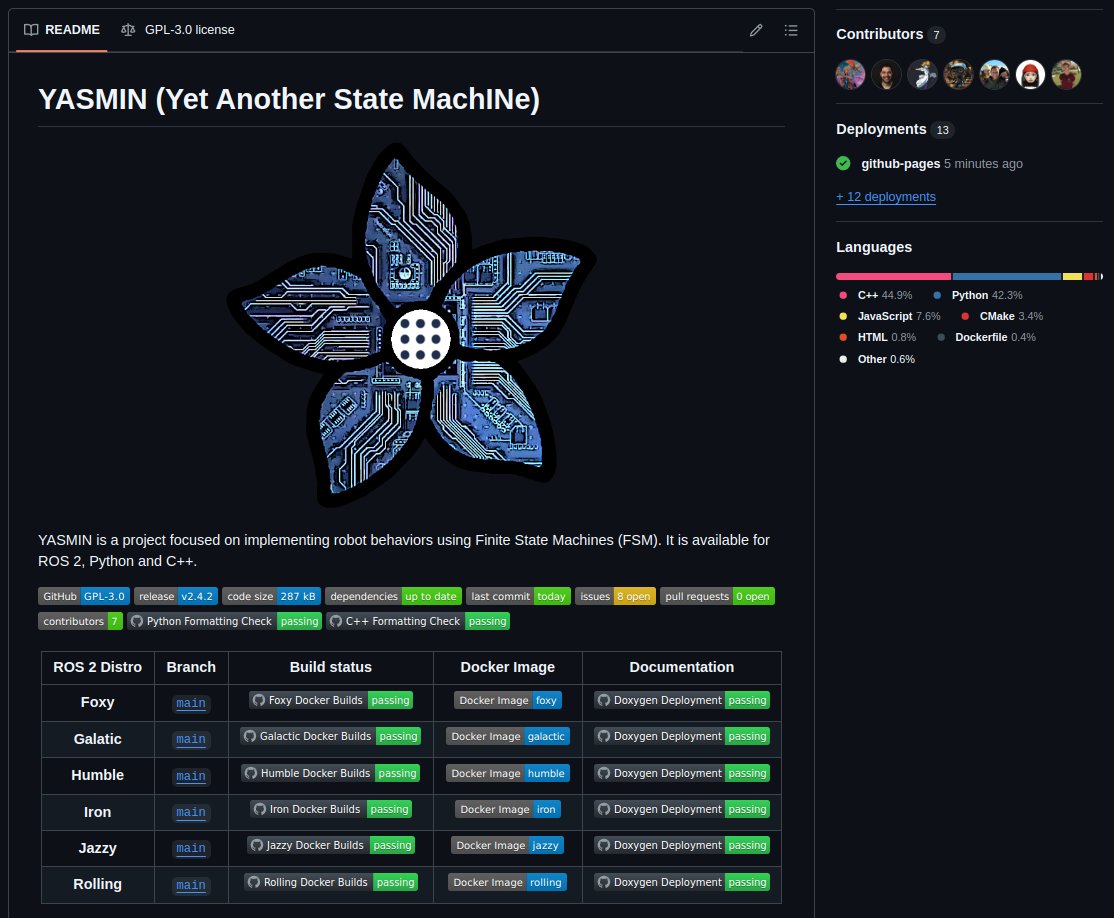Open the main branch link in Humble row
Screen dimensions: 1114x918
coord(190,776)
